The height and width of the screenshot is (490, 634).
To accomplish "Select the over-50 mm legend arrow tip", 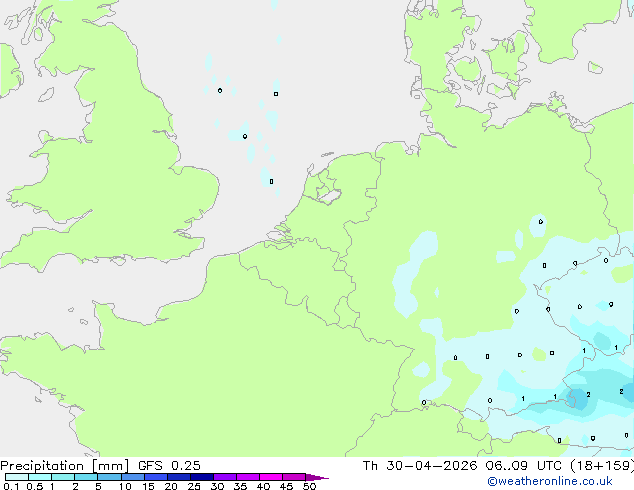I will click(317, 477).
